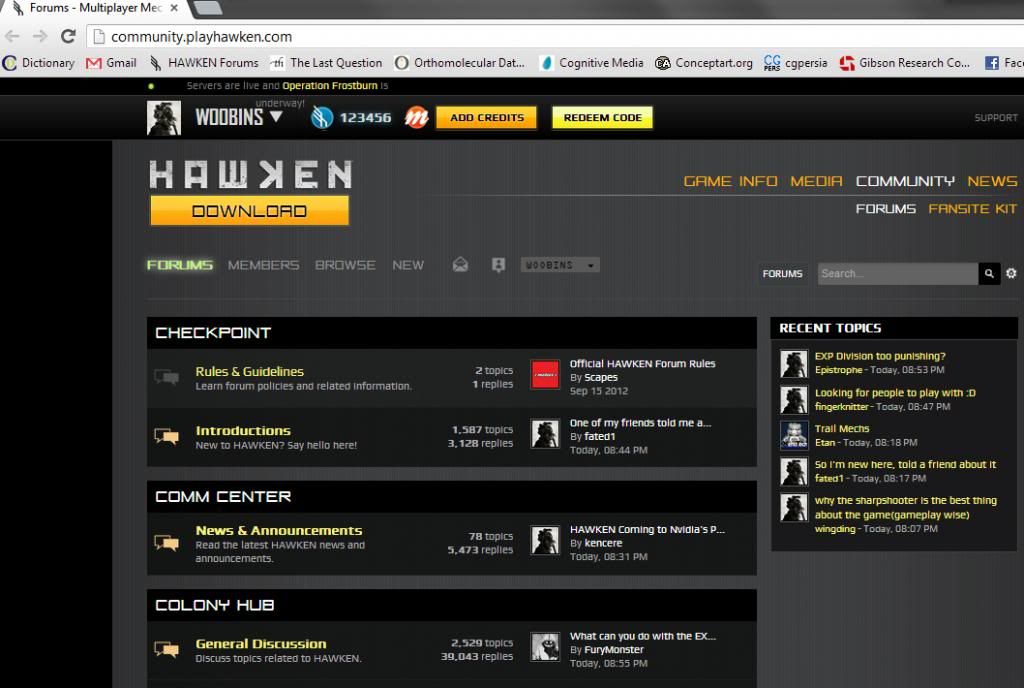Click the Operation Frostburn announcement link

pos(330,86)
